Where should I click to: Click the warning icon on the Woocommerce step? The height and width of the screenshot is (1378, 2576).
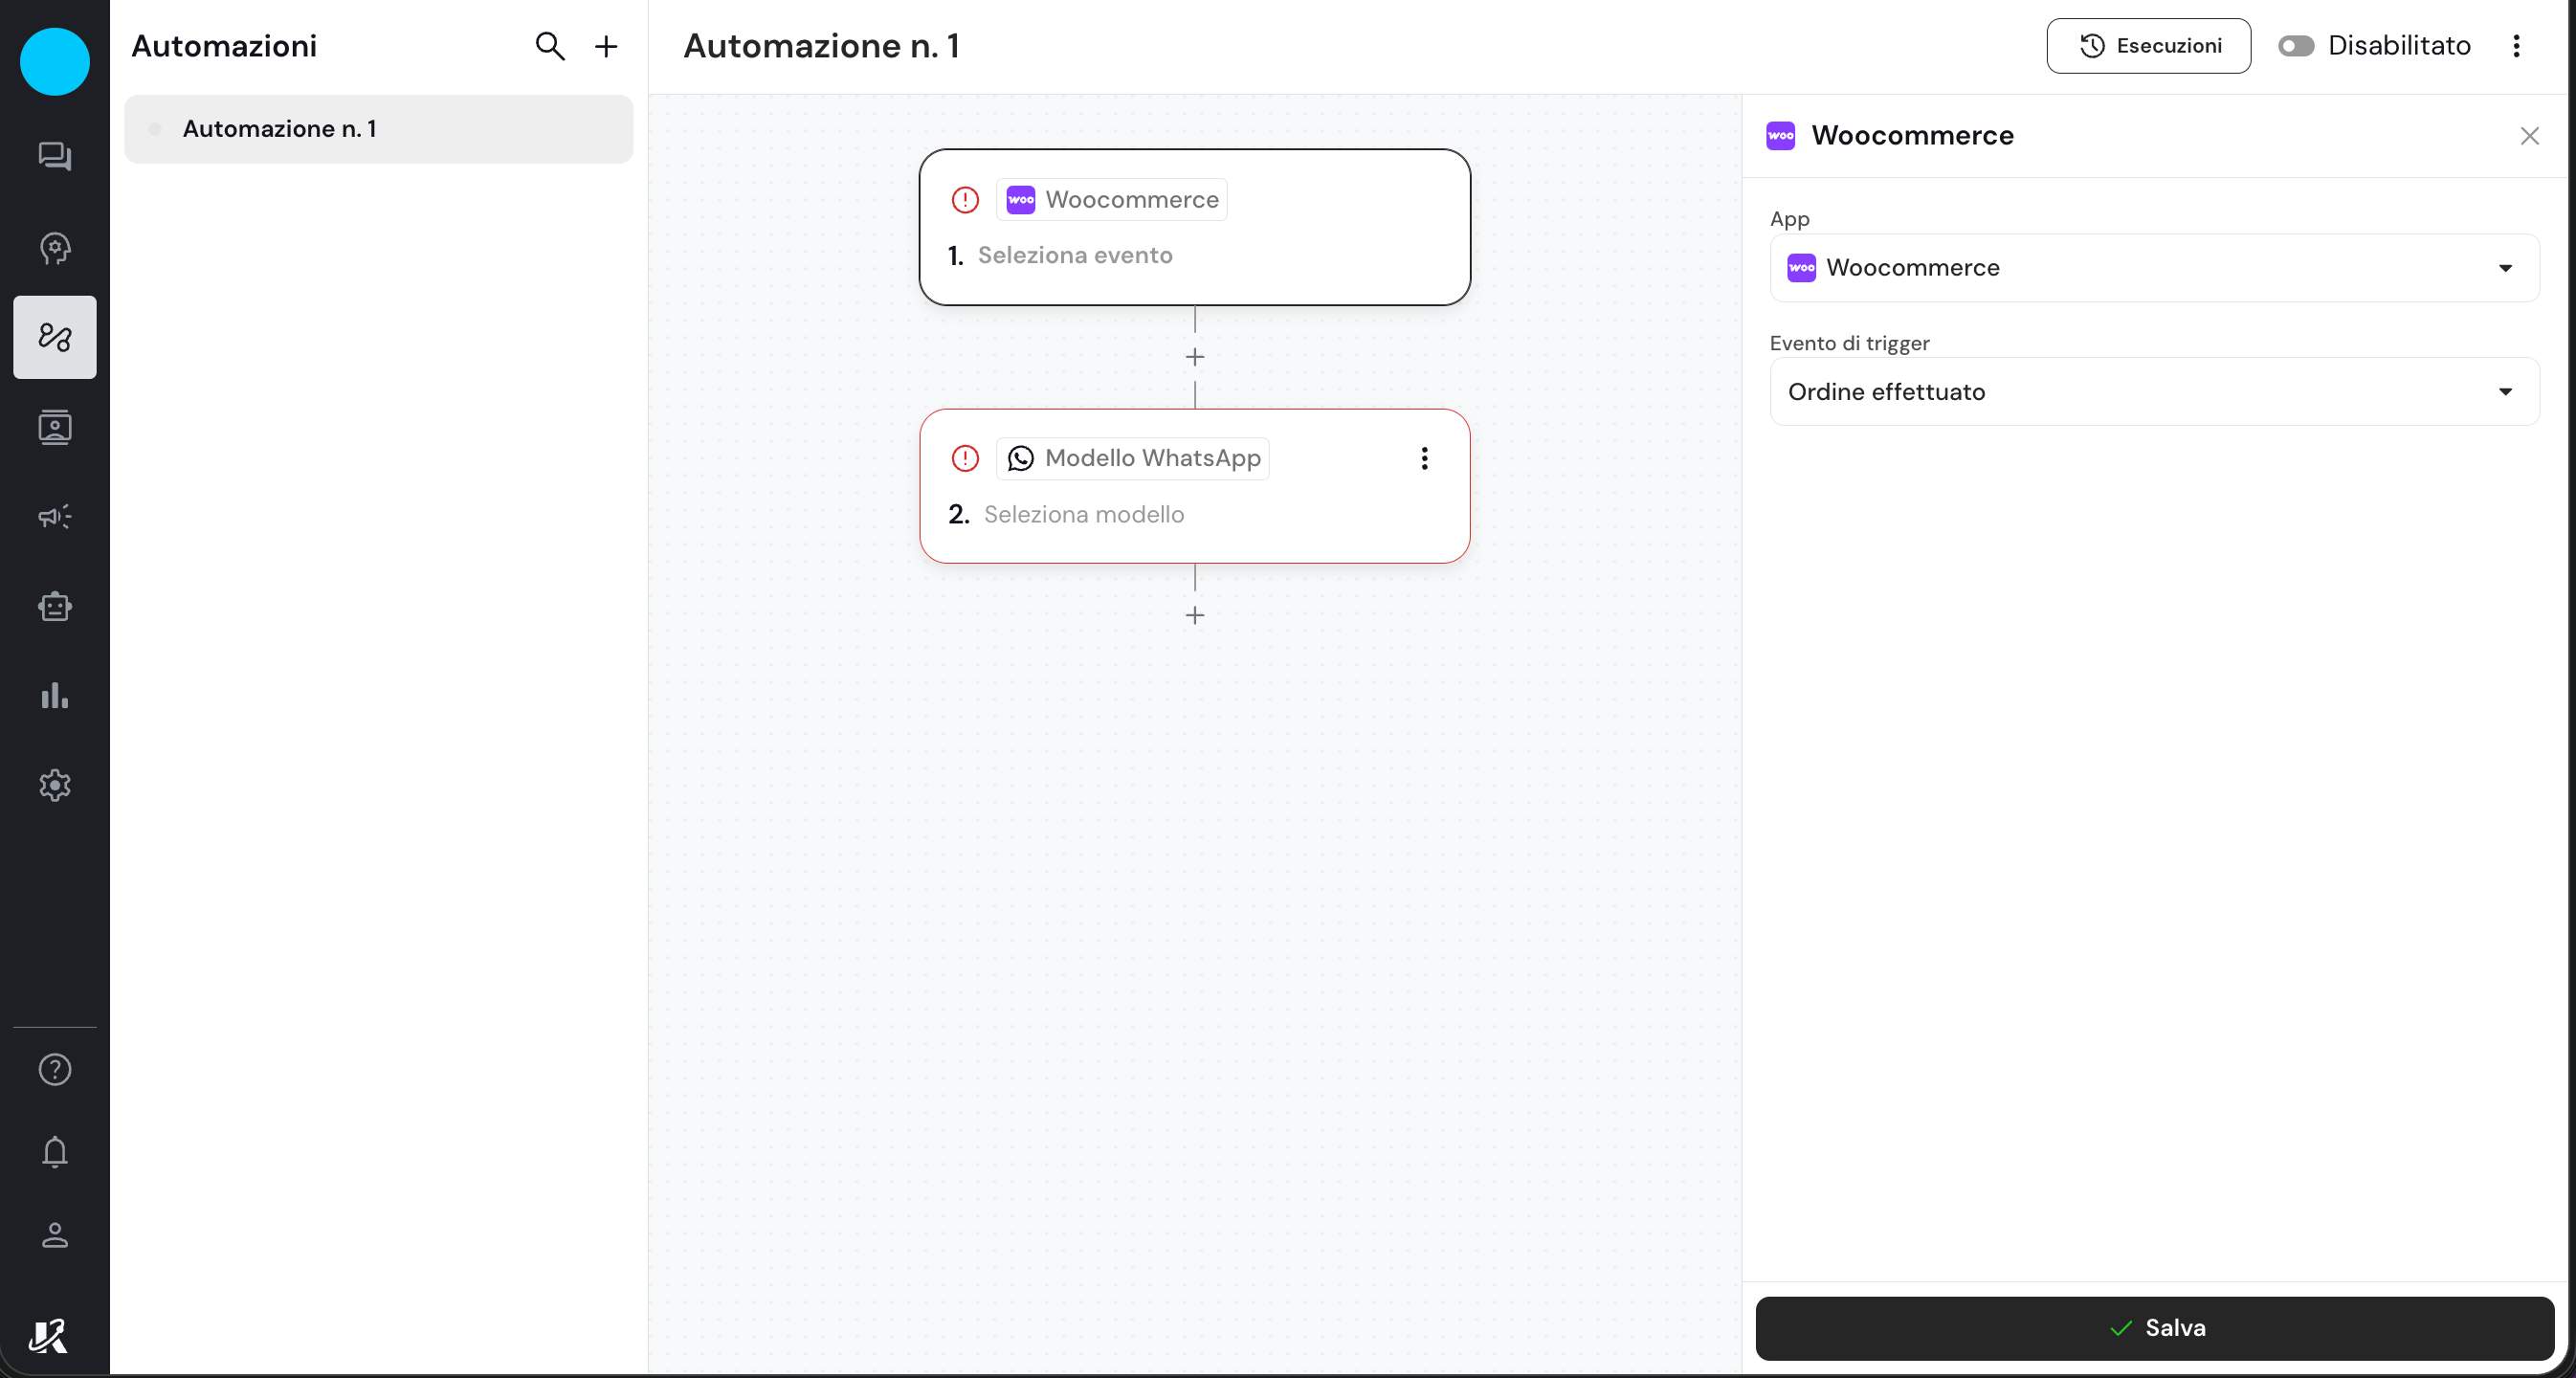(x=964, y=199)
